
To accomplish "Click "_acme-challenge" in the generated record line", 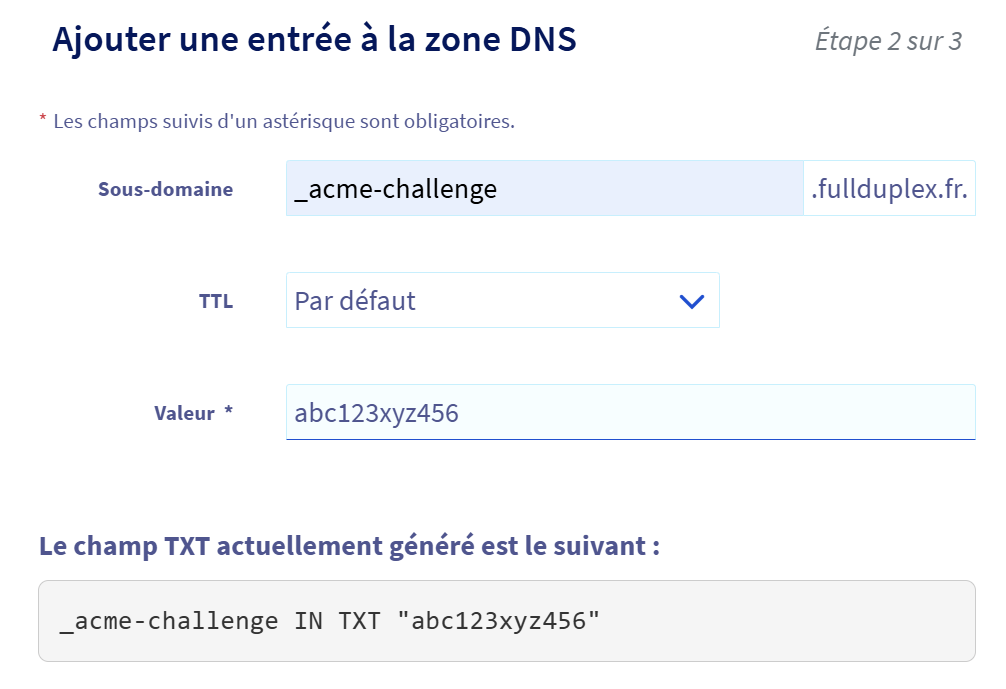I will [169, 622].
